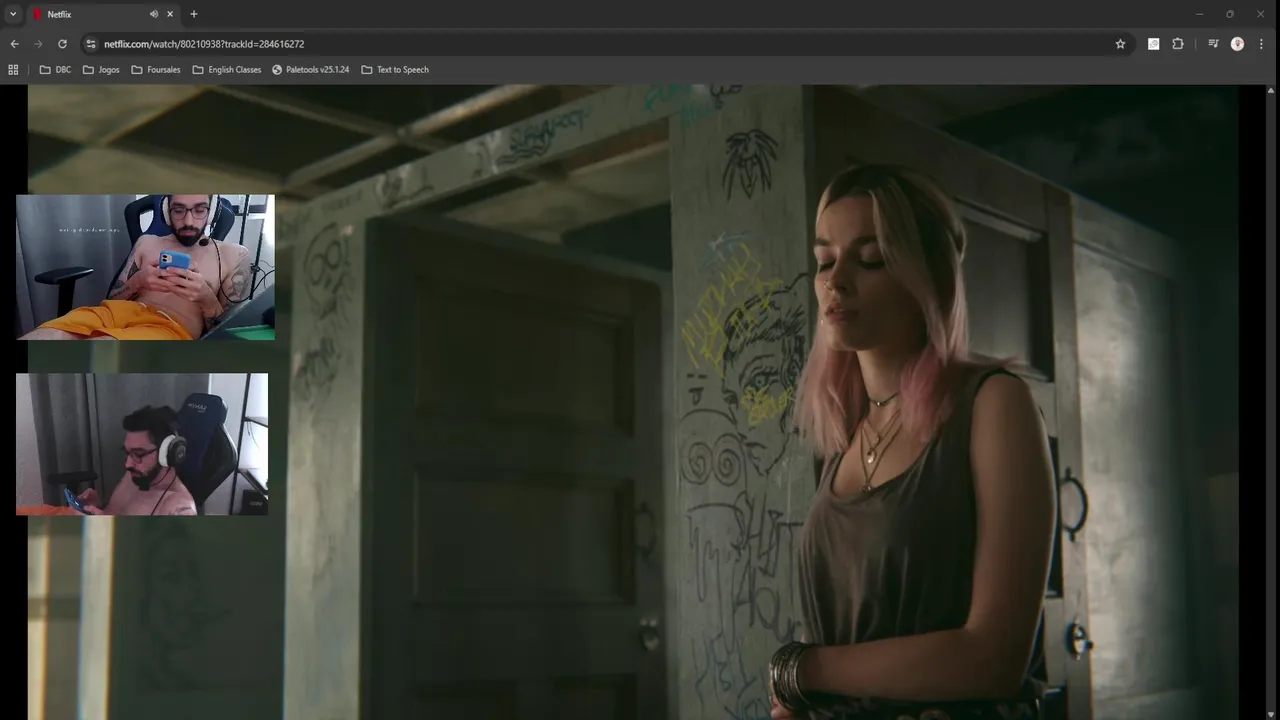View site information icon in address bar
Screen dimensions: 1280x720
[x=91, y=44]
